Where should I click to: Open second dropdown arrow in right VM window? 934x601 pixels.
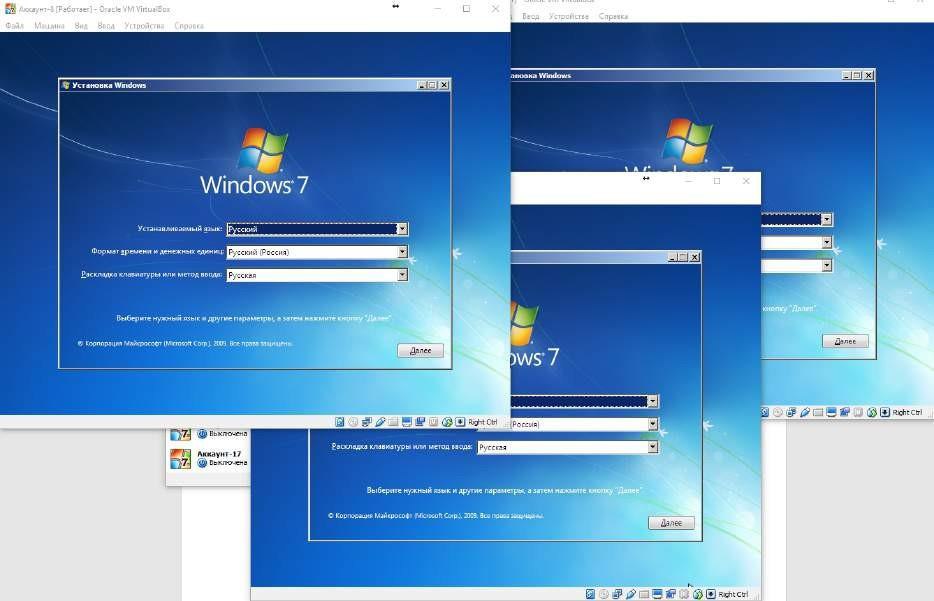[826, 242]
